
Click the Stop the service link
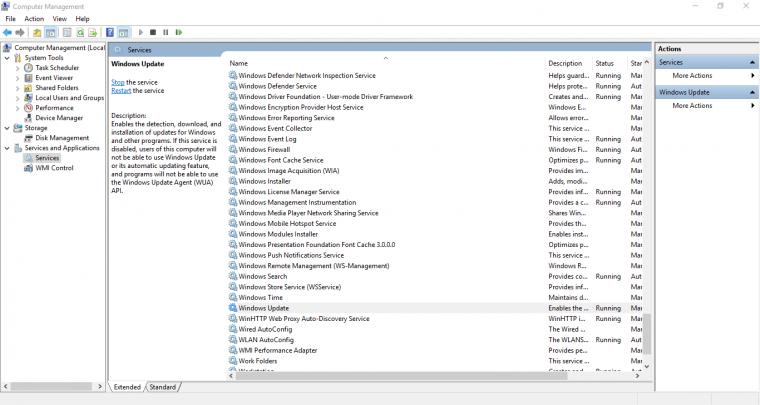coord(118,82)
